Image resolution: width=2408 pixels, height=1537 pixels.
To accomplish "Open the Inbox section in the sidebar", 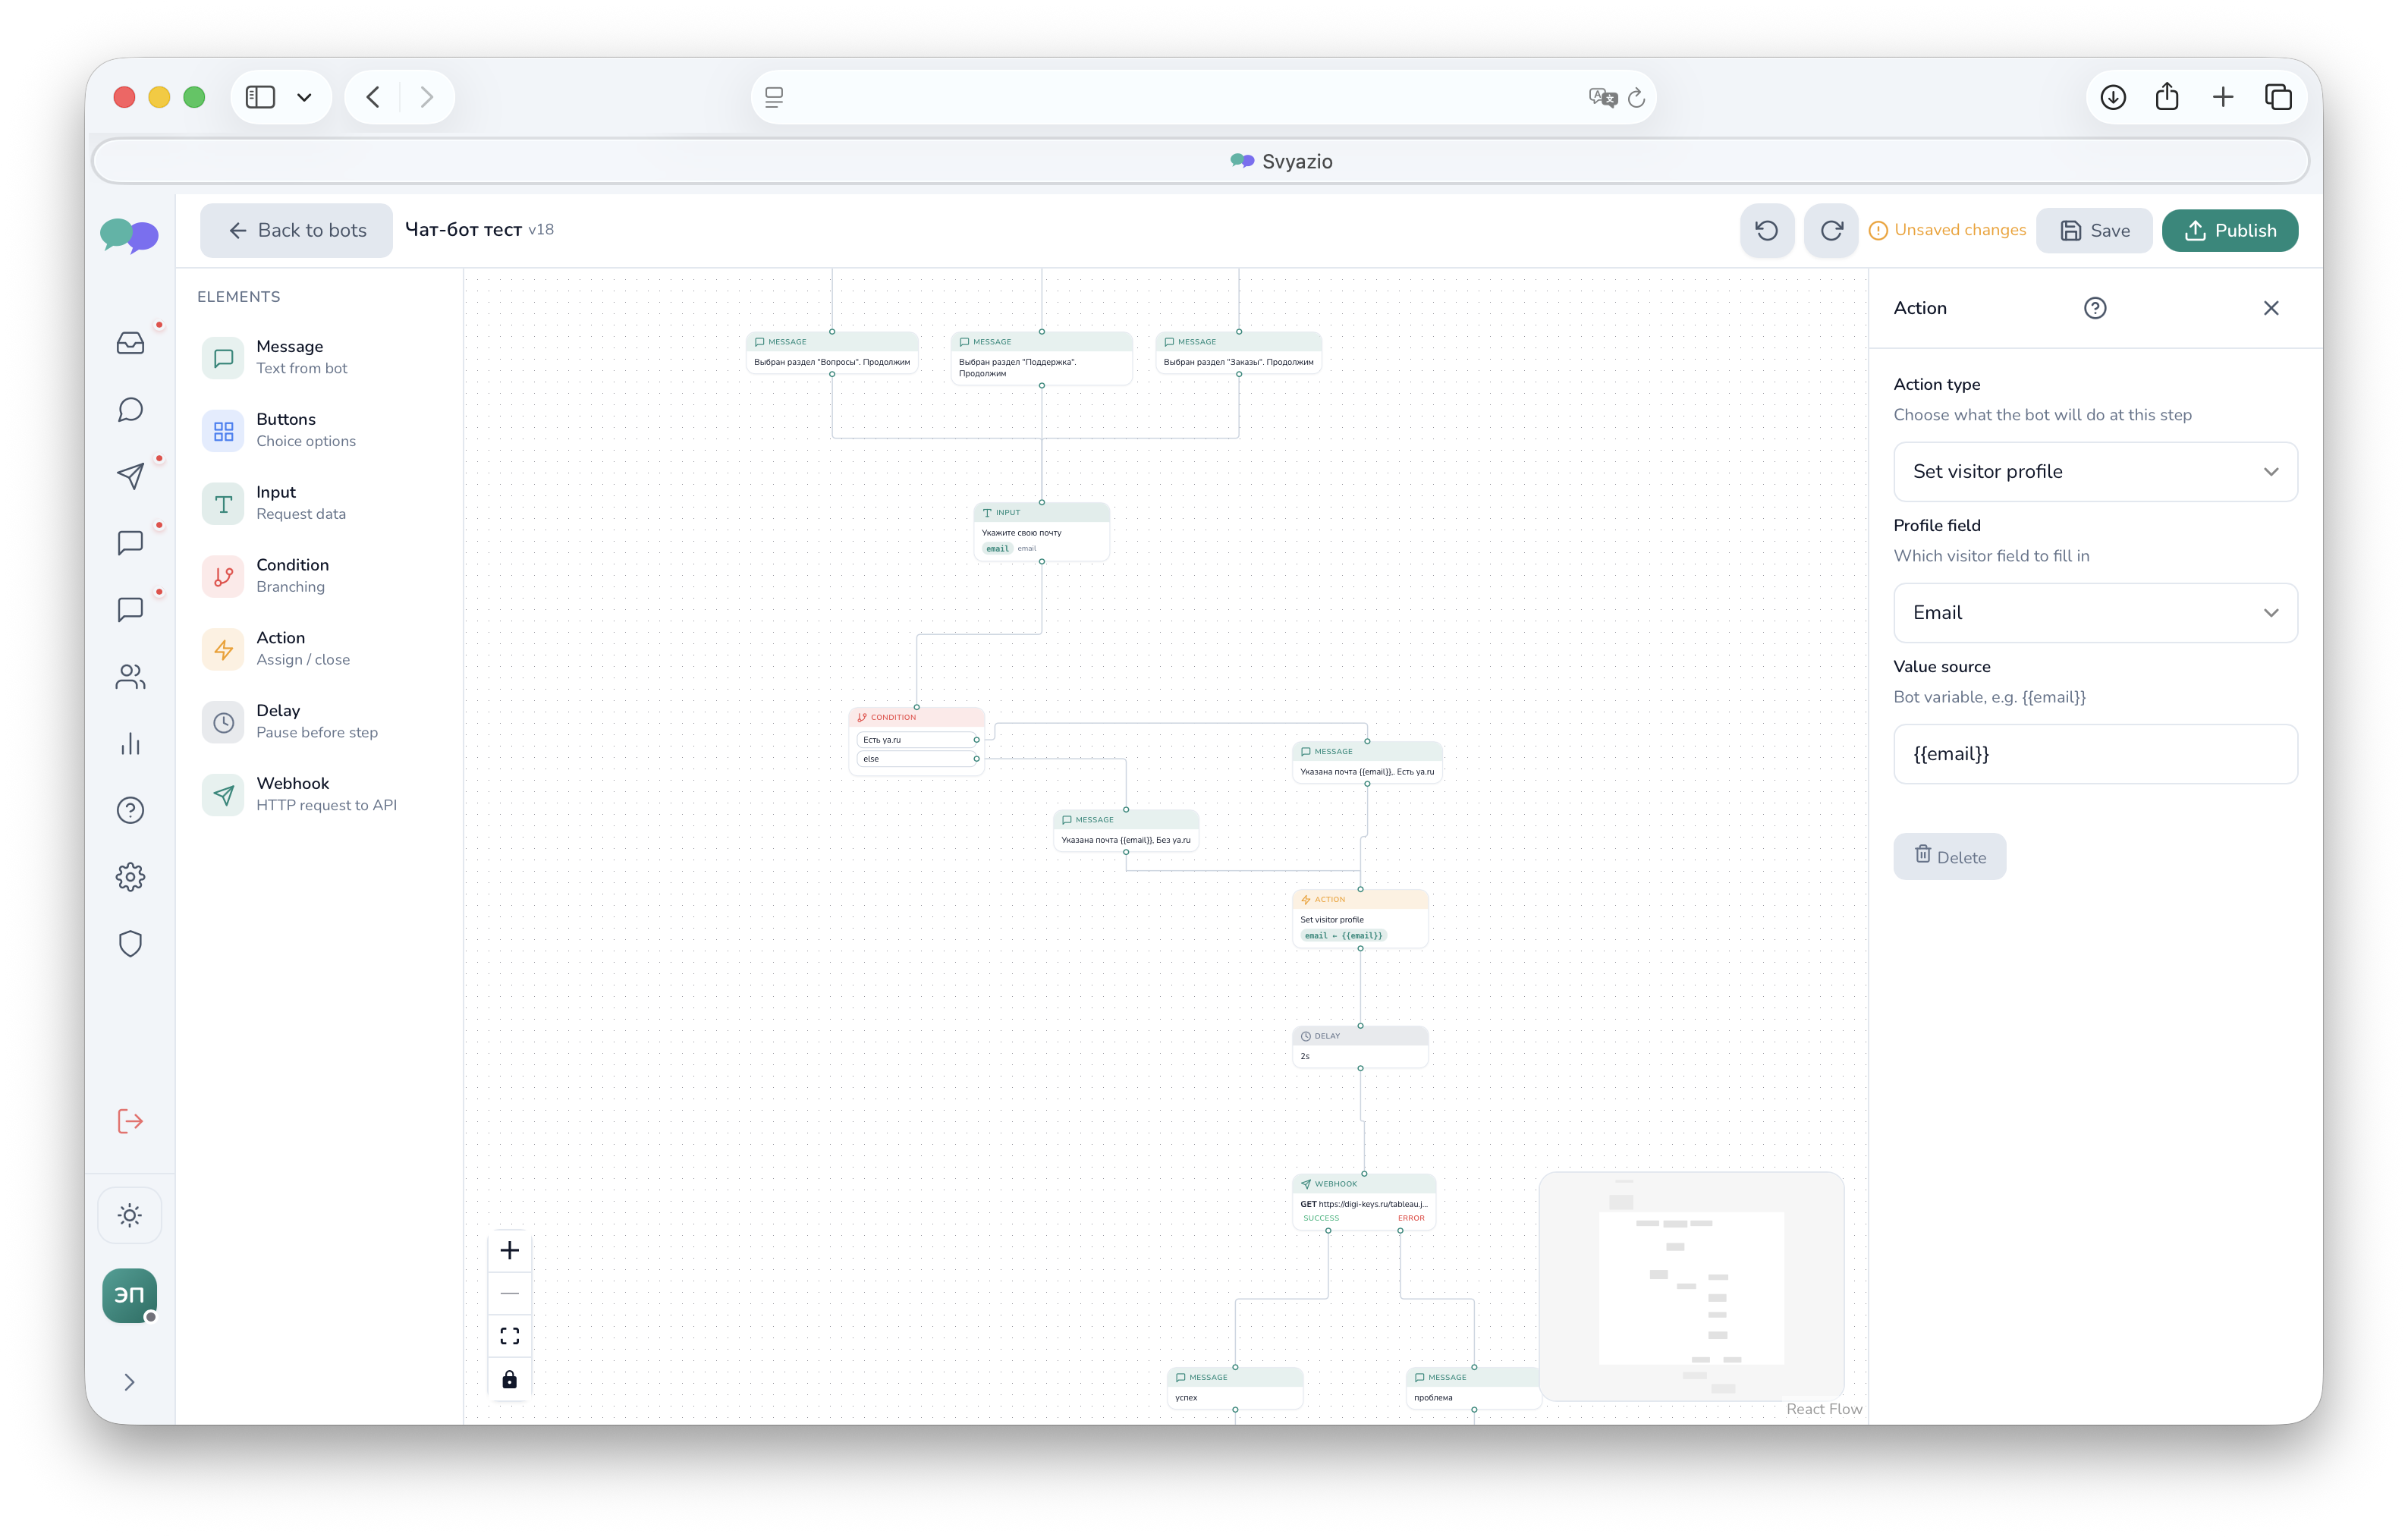I will click(130, 342).
